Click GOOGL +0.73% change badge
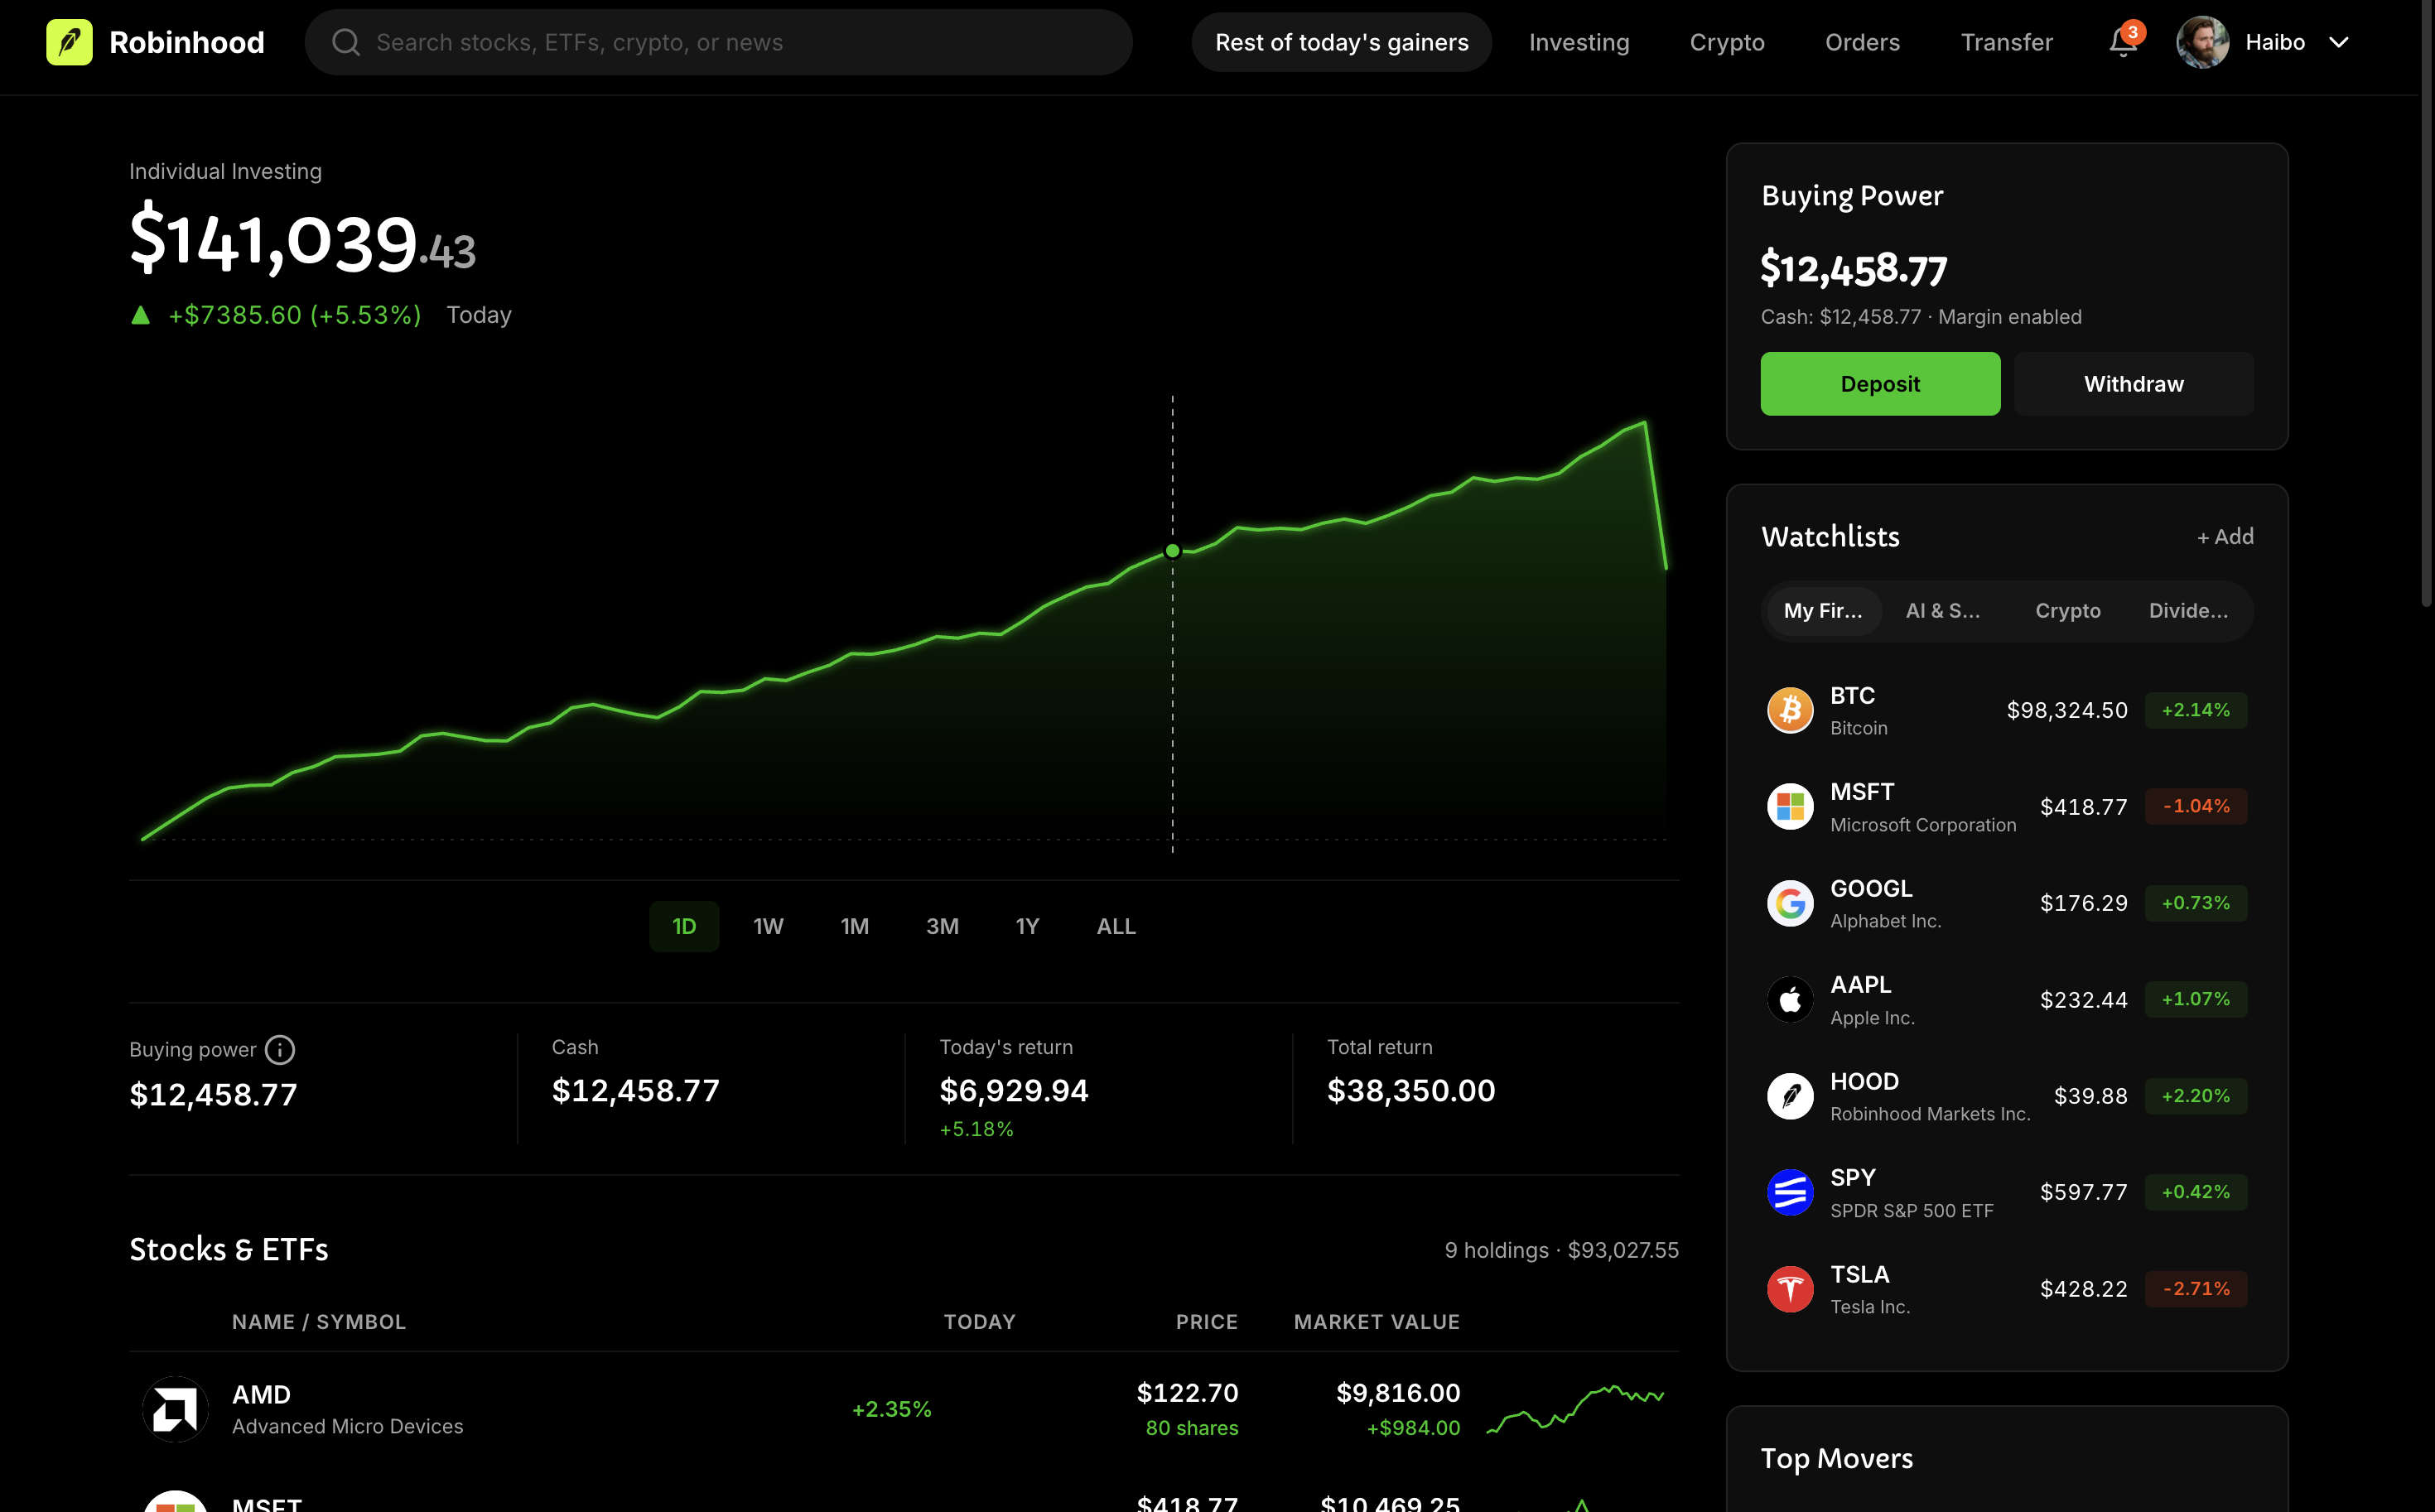Screen dimensions: 2435x1512 [x=2195, y=903]
